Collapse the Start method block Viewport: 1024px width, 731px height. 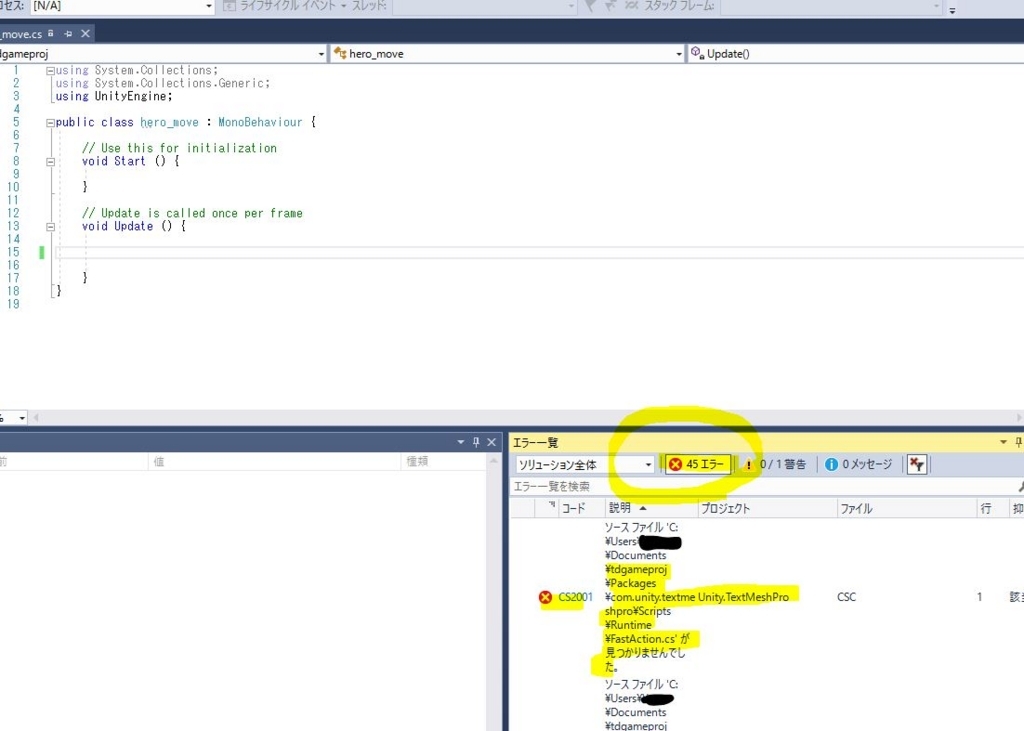50,162
